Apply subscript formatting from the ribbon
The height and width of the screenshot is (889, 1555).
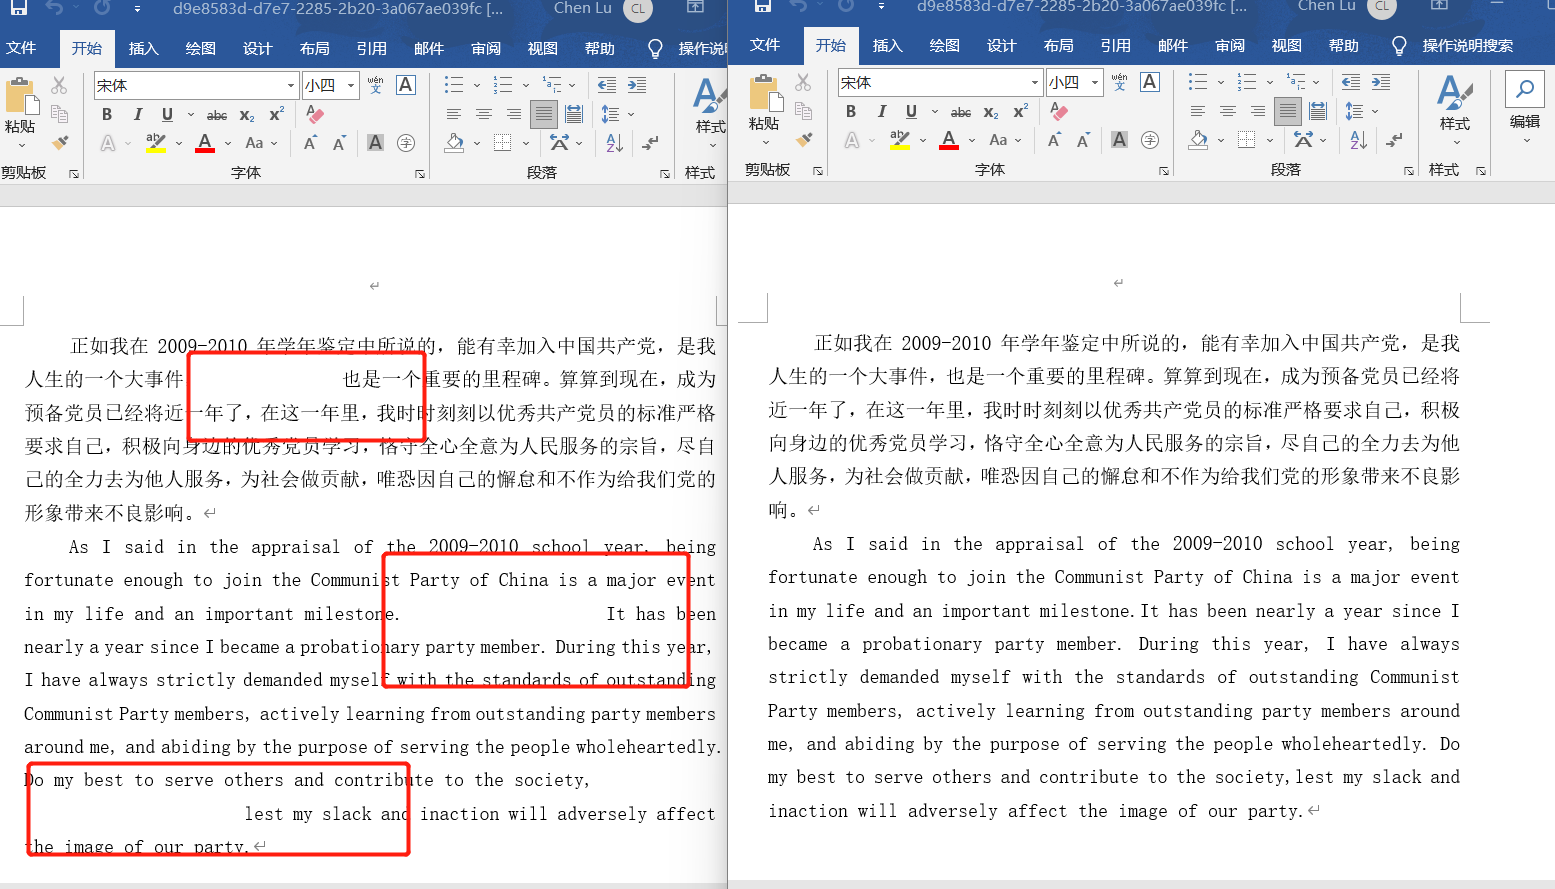tap(246, 115)
